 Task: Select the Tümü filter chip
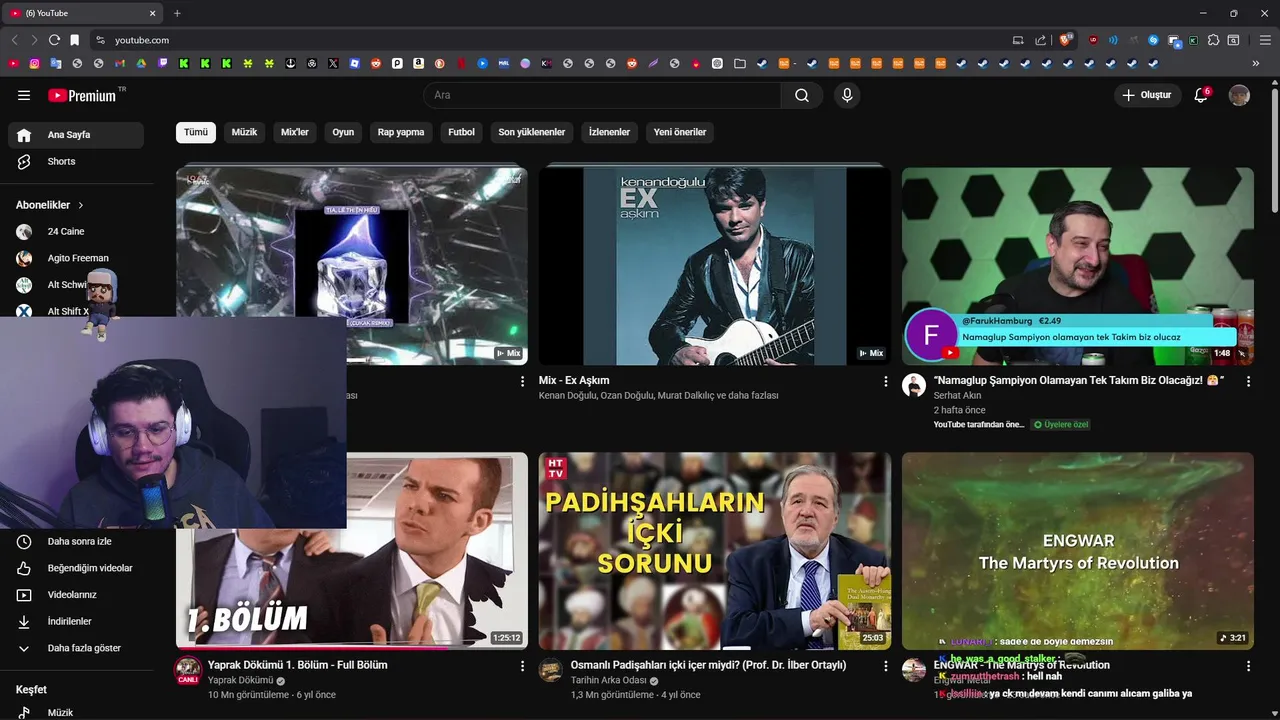[196, 132]
